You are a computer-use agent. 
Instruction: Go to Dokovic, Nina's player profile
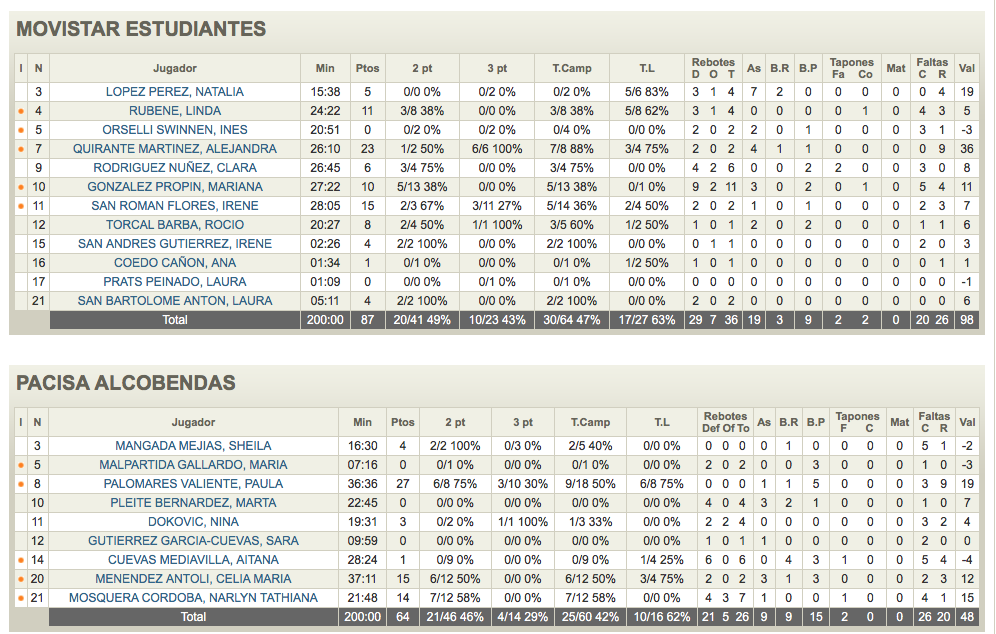coord(193,522)
